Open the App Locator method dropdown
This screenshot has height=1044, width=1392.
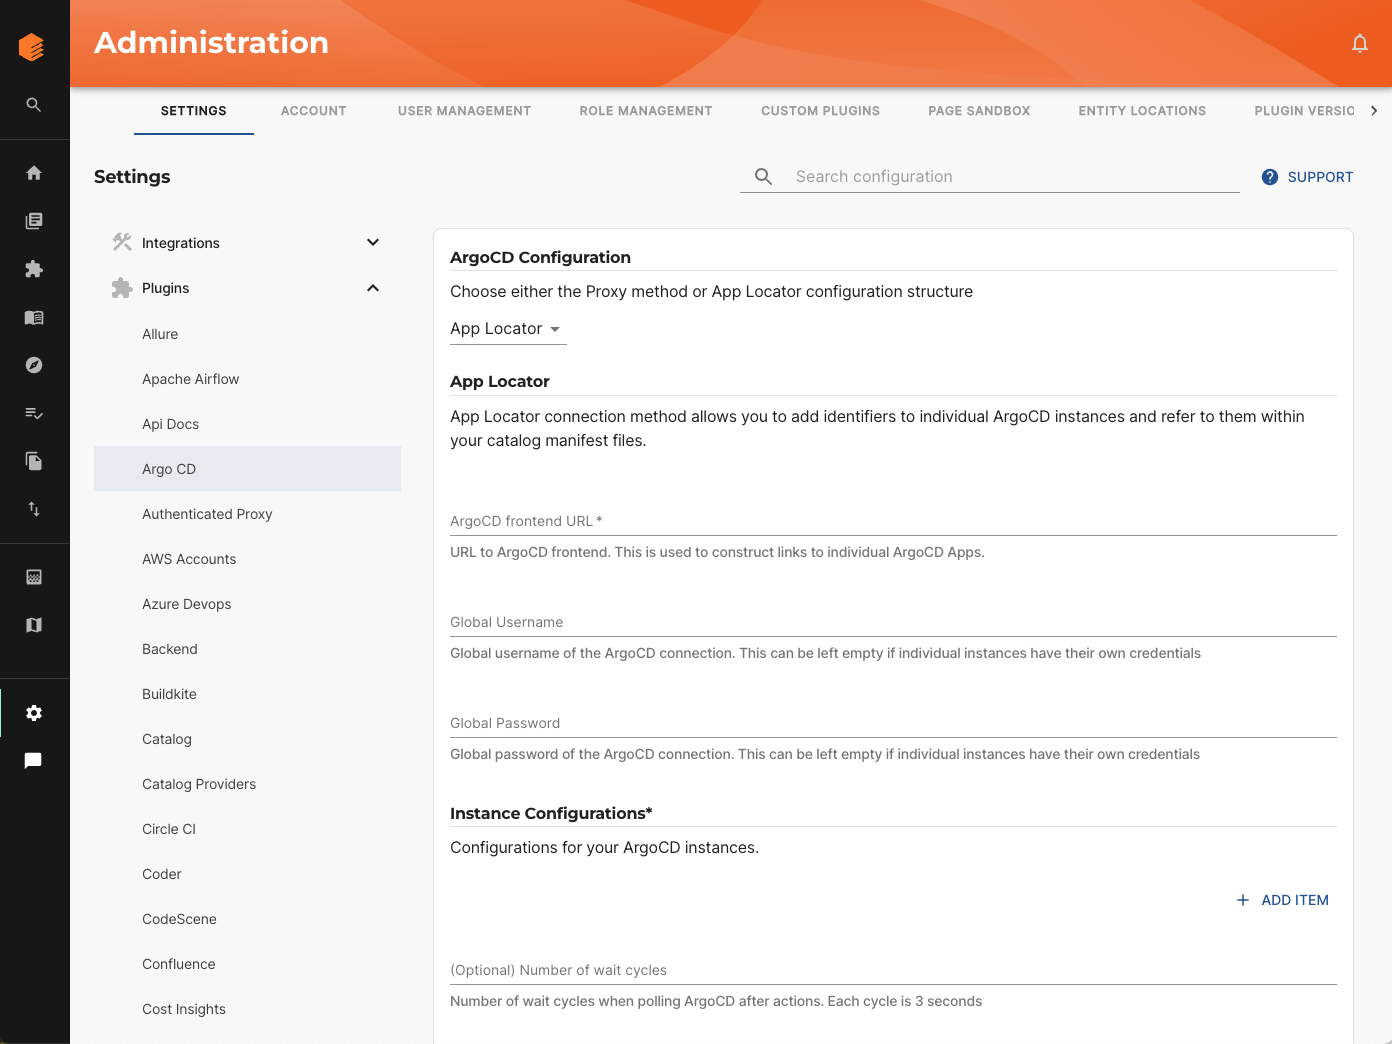click(x=508, y=329)
